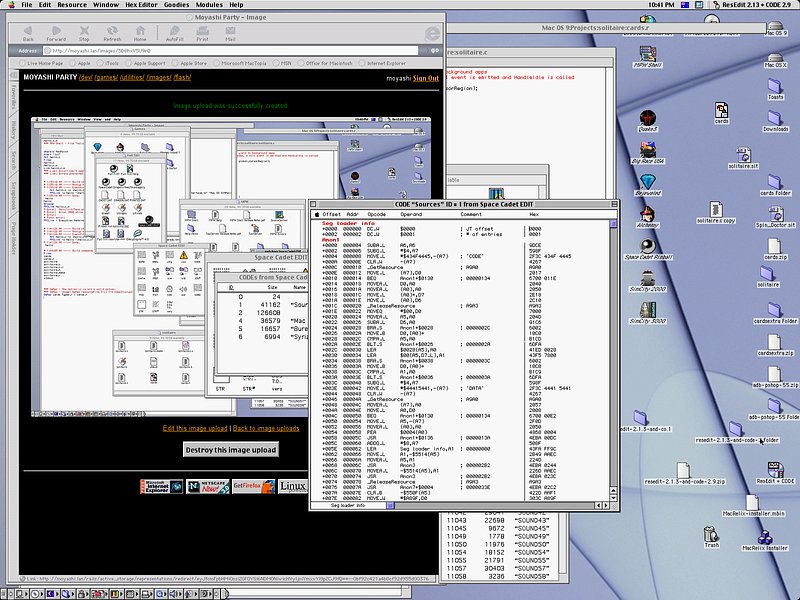Click the horizontal scroll right arrow in CODE window
This screenshot has width=800, height=600.
coord(606,506)
